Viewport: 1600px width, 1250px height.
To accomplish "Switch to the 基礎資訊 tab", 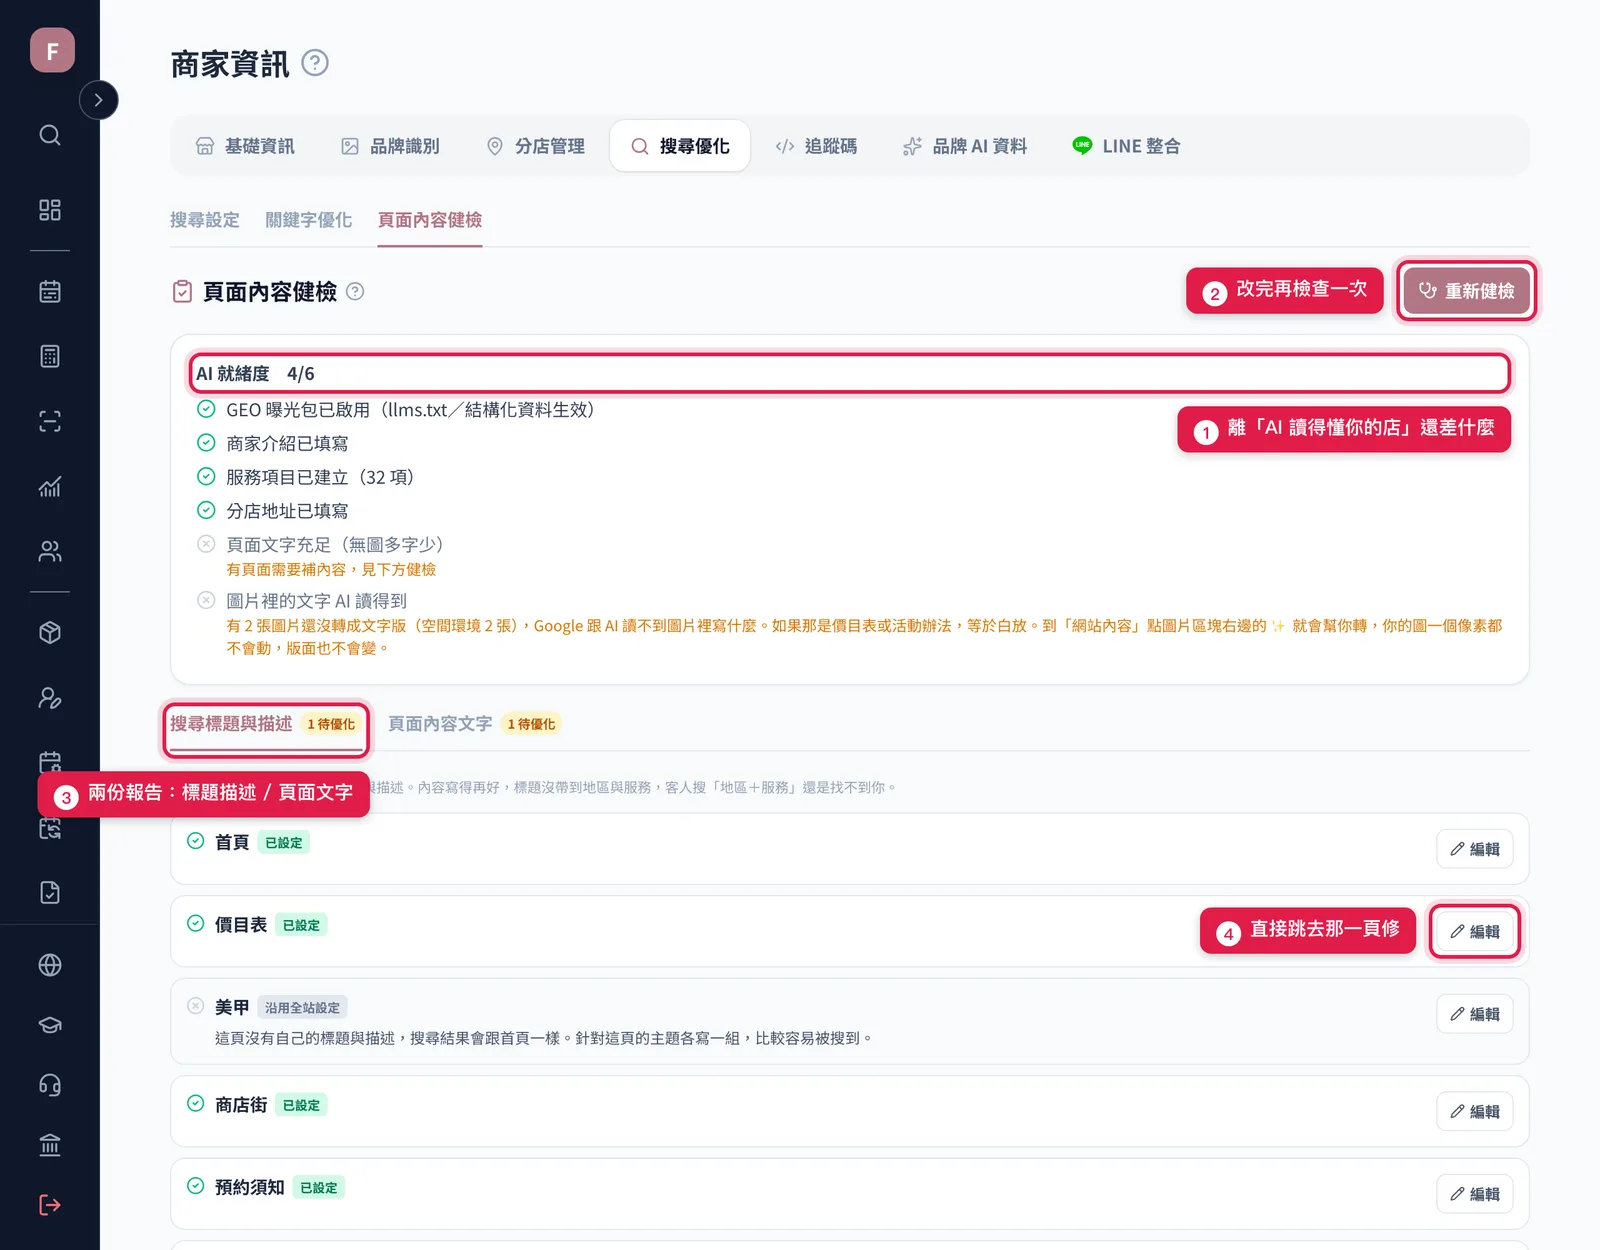I will click(x=245, y=146).
